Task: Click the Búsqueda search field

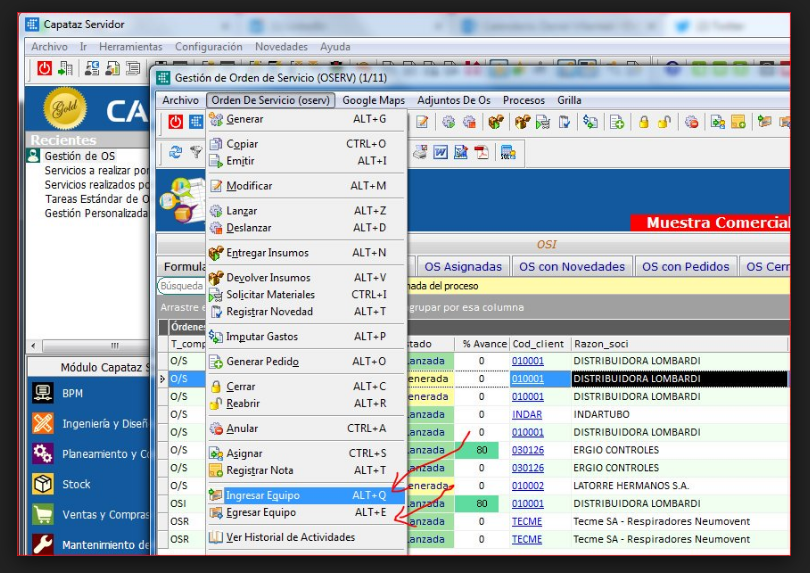Action: tap(181, 286)
